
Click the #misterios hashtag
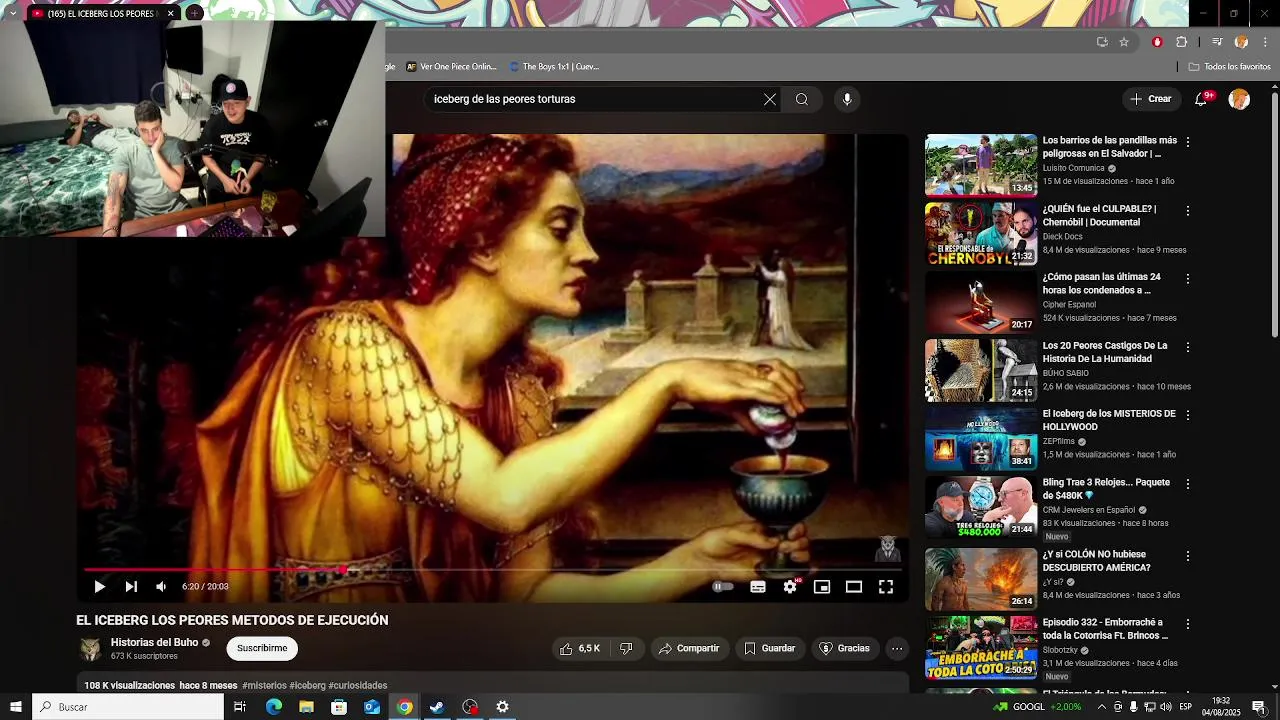click(264, 686)
